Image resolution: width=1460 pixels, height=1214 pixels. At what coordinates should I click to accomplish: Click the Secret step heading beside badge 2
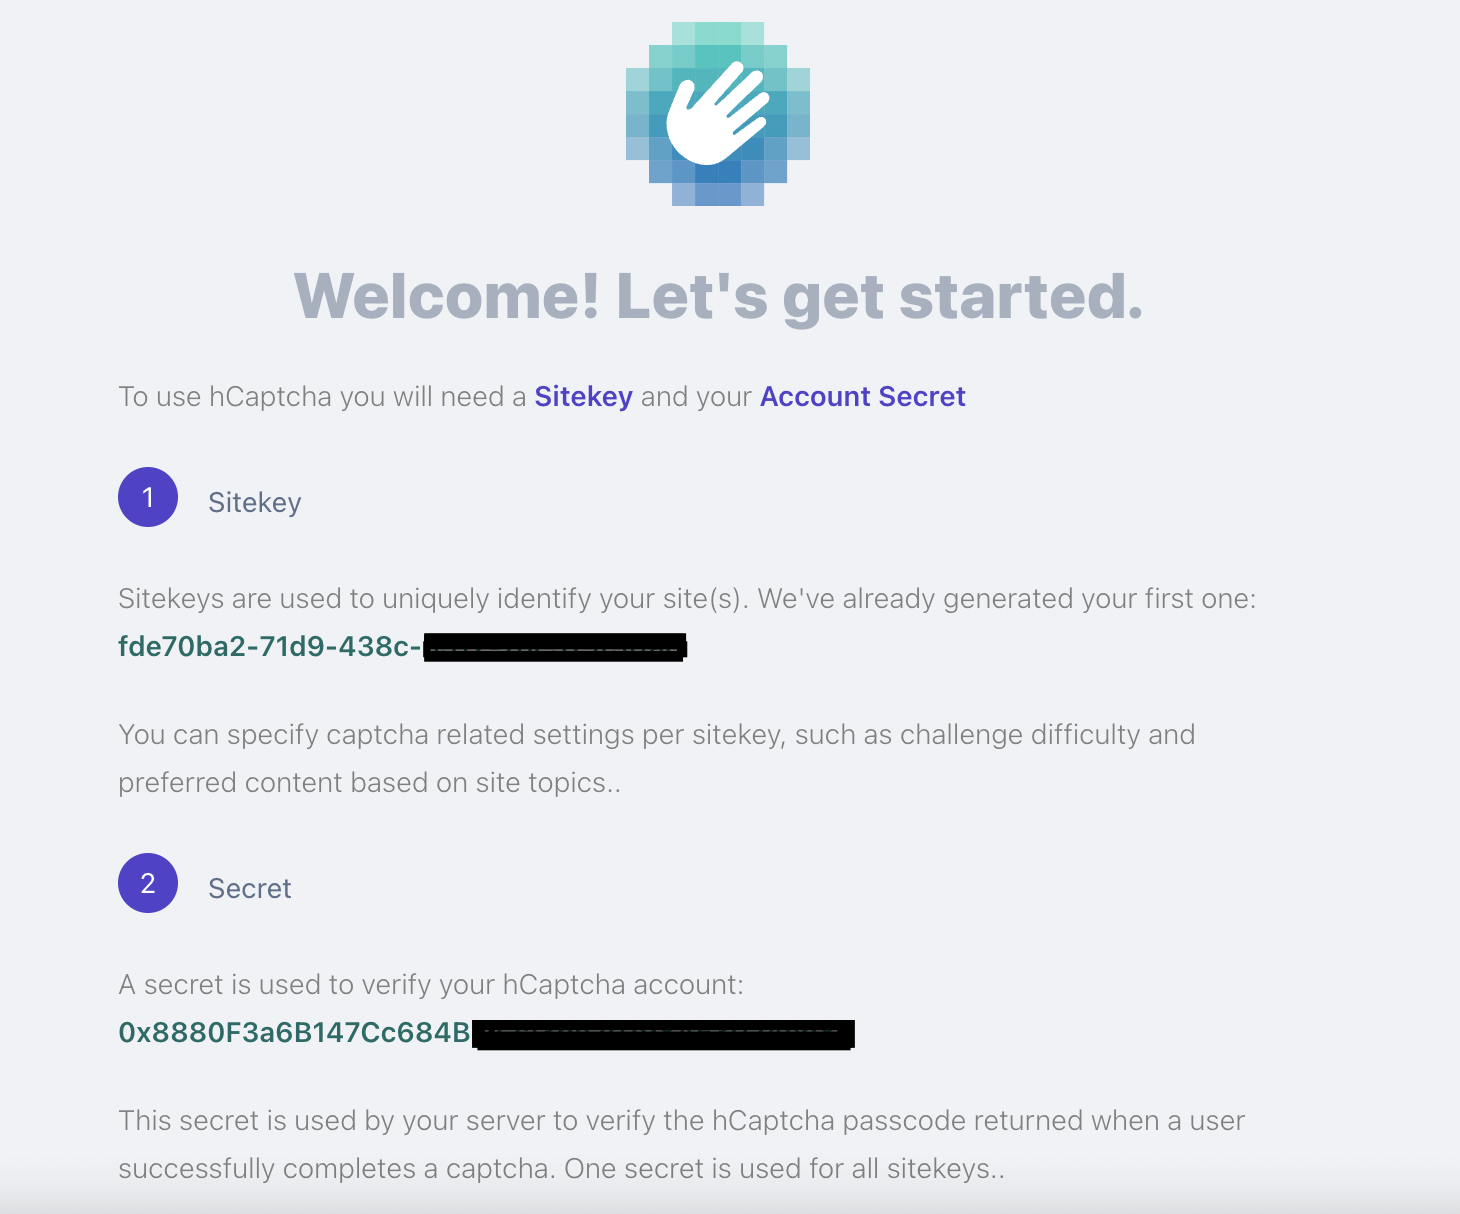pos(249,888)
